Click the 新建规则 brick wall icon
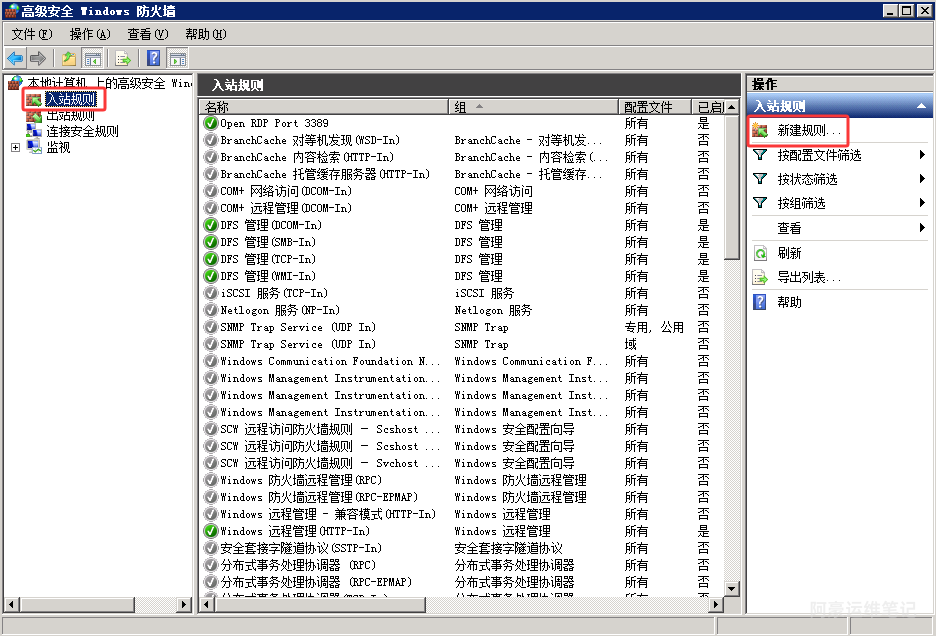Screen dimensions: 936x636 [760, 130]
